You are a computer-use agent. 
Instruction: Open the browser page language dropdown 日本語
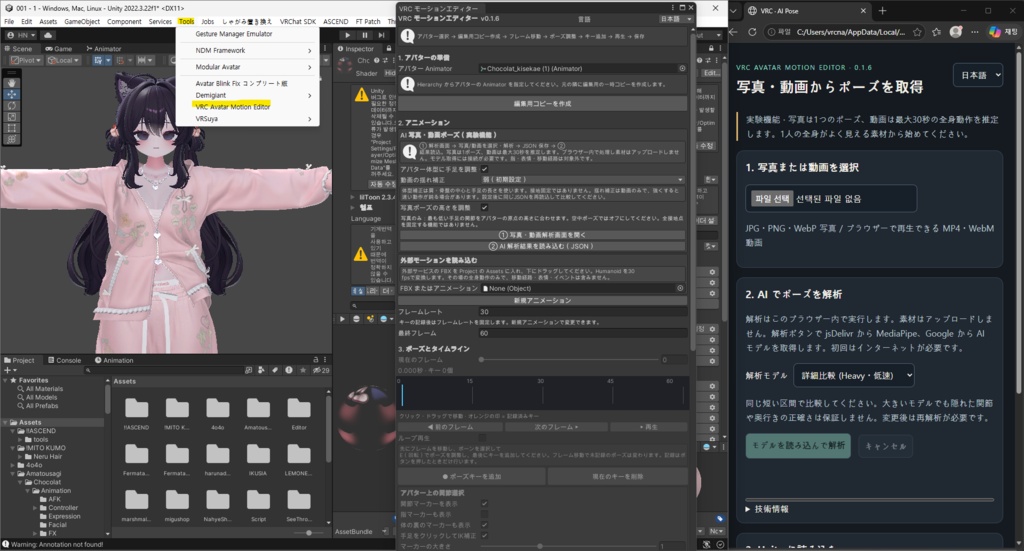(x=978, y=75)
